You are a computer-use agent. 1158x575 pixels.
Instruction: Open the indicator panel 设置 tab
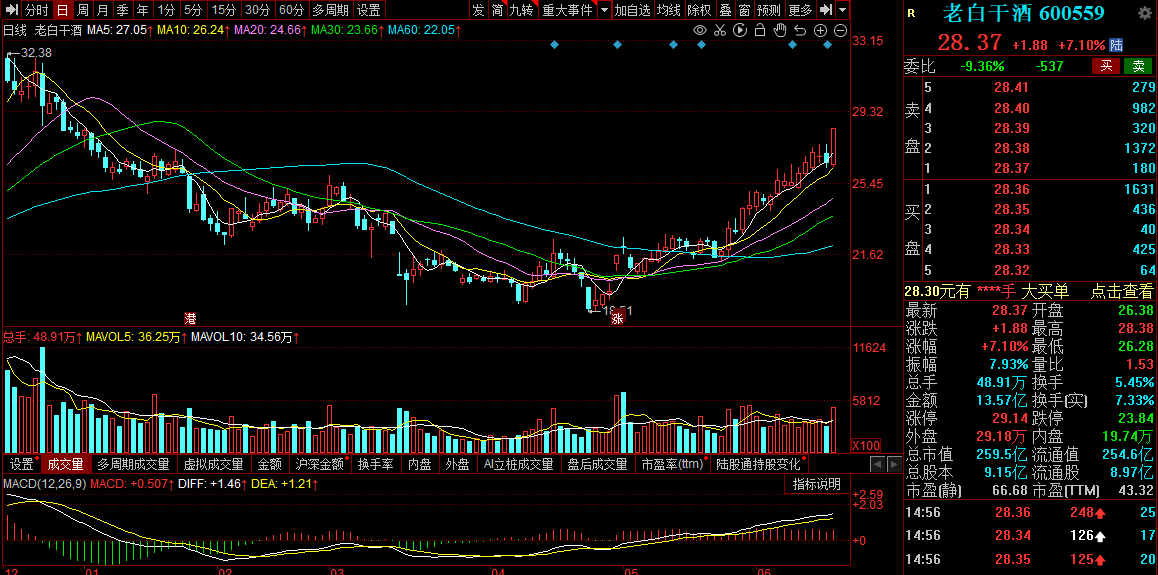21,464
